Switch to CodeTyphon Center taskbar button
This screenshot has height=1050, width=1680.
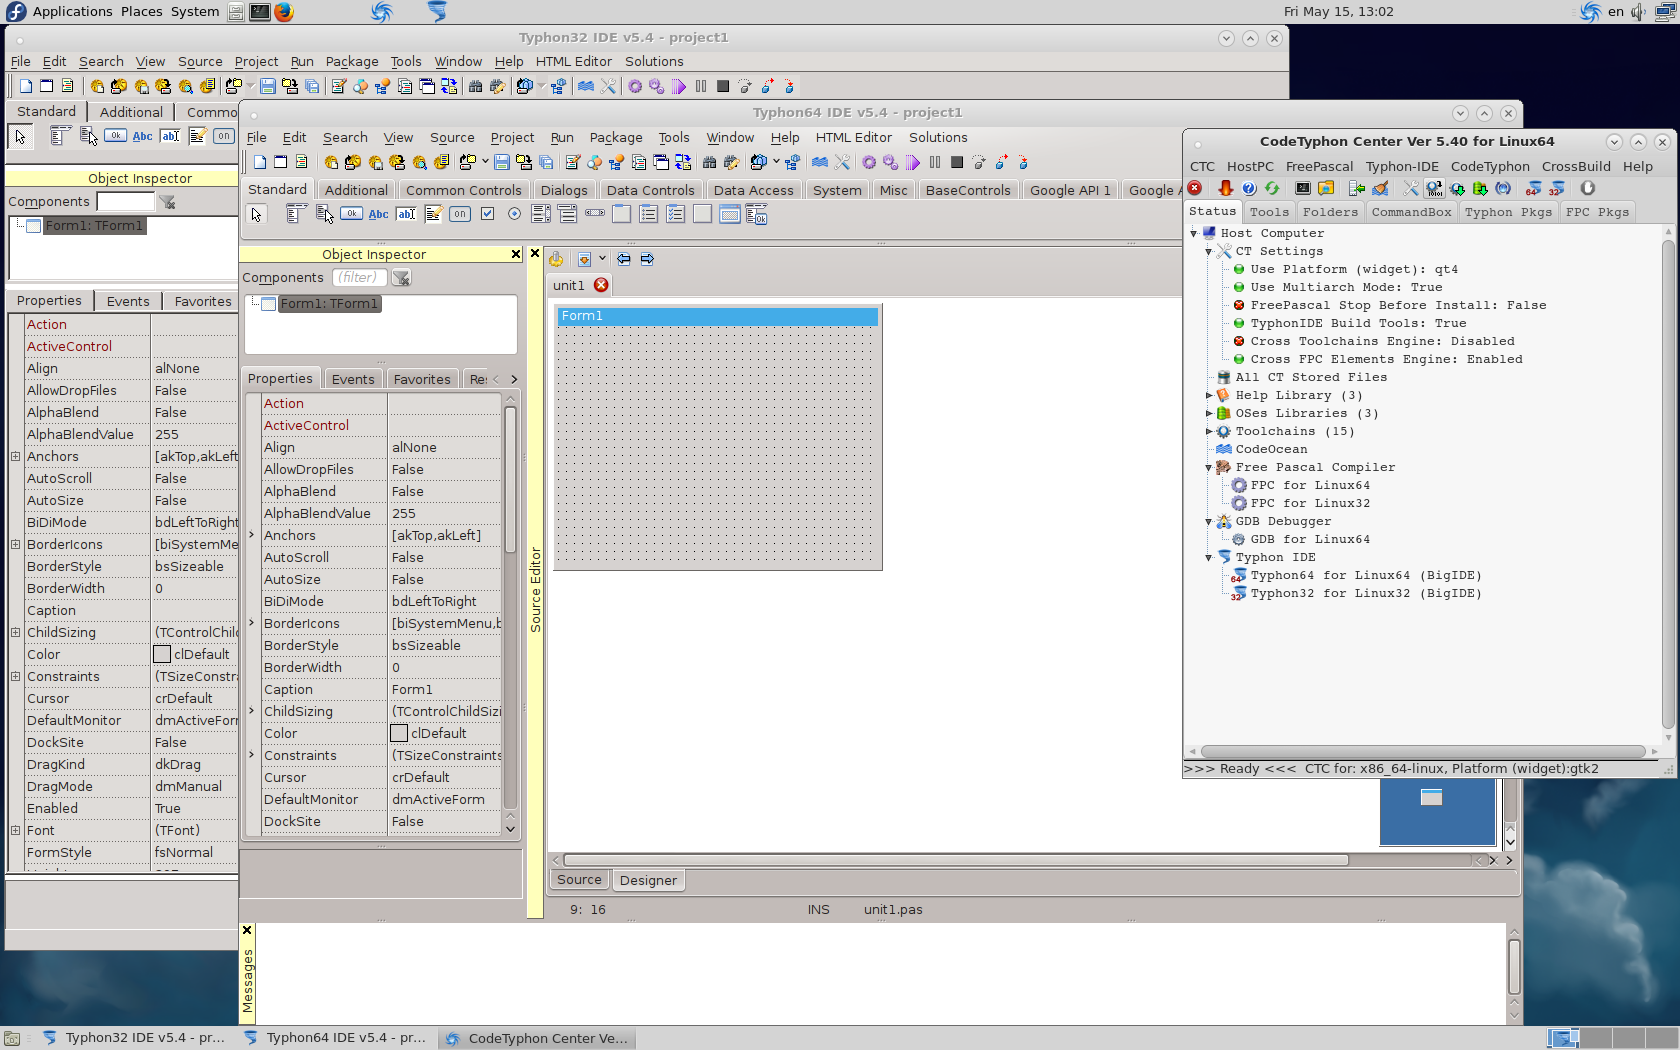tap(538, 1038)
